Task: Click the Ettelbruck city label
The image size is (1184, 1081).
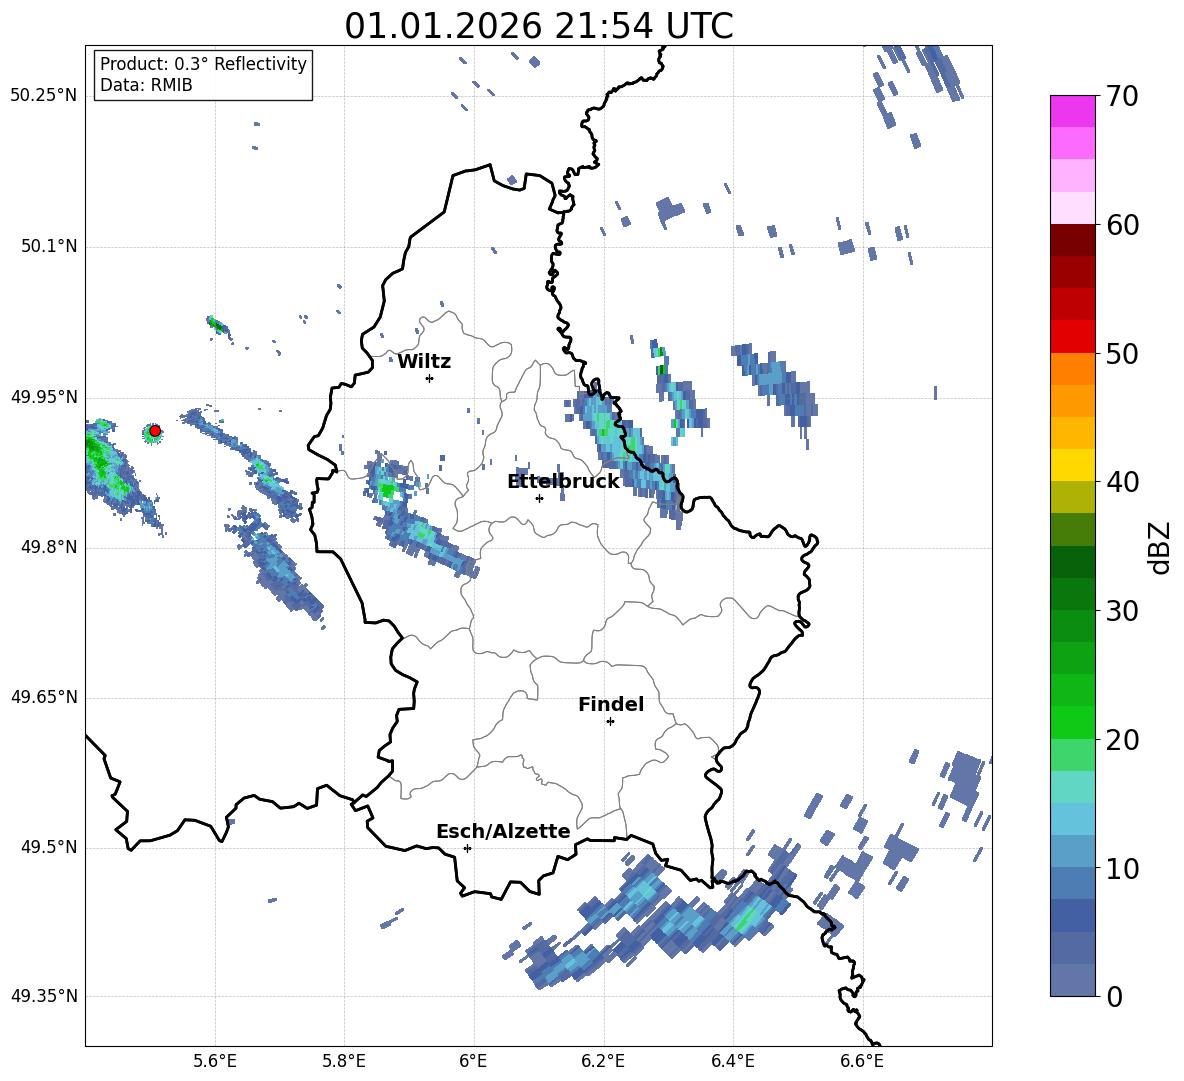Action: [x=563, y=482]
